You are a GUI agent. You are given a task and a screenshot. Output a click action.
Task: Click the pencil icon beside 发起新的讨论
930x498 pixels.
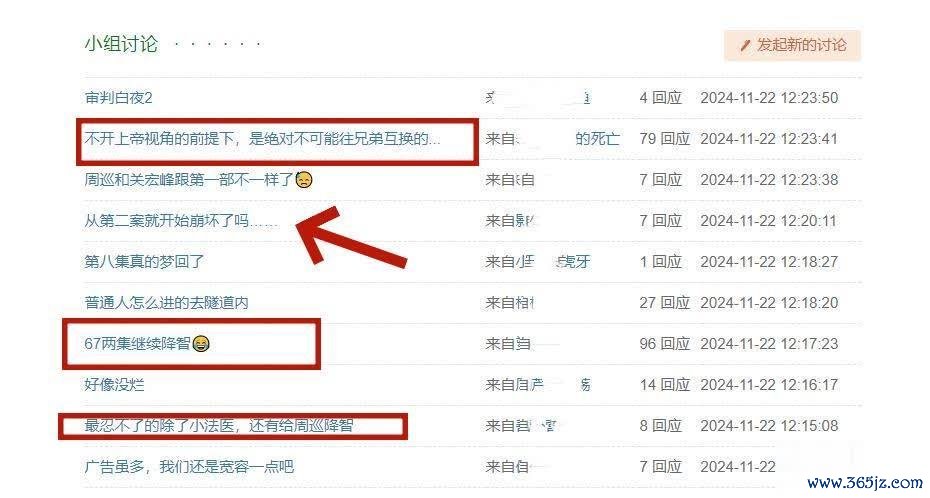[745, 45]
